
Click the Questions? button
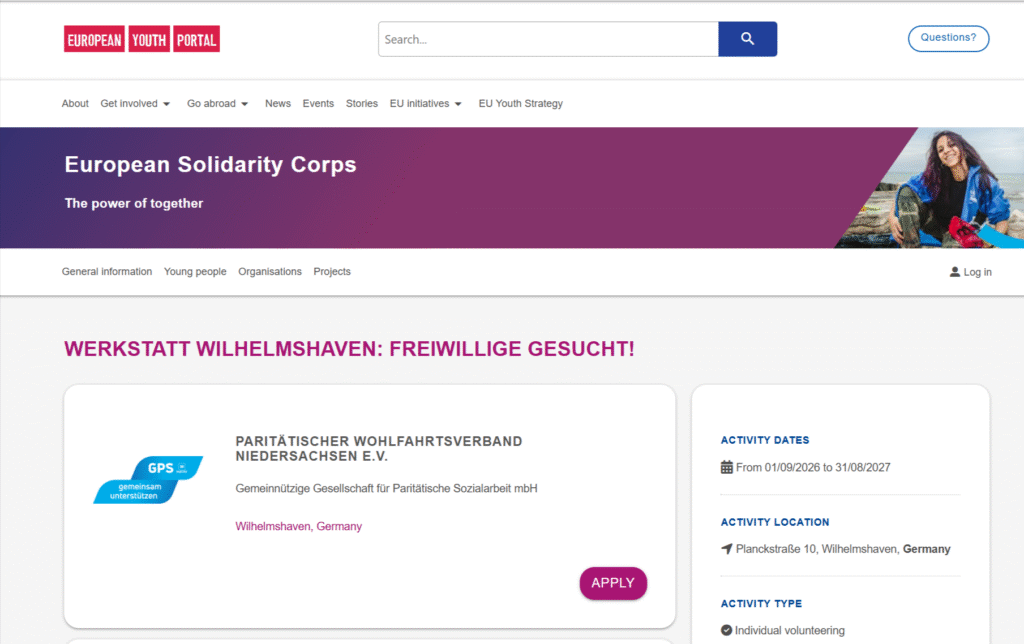point(948,38)
